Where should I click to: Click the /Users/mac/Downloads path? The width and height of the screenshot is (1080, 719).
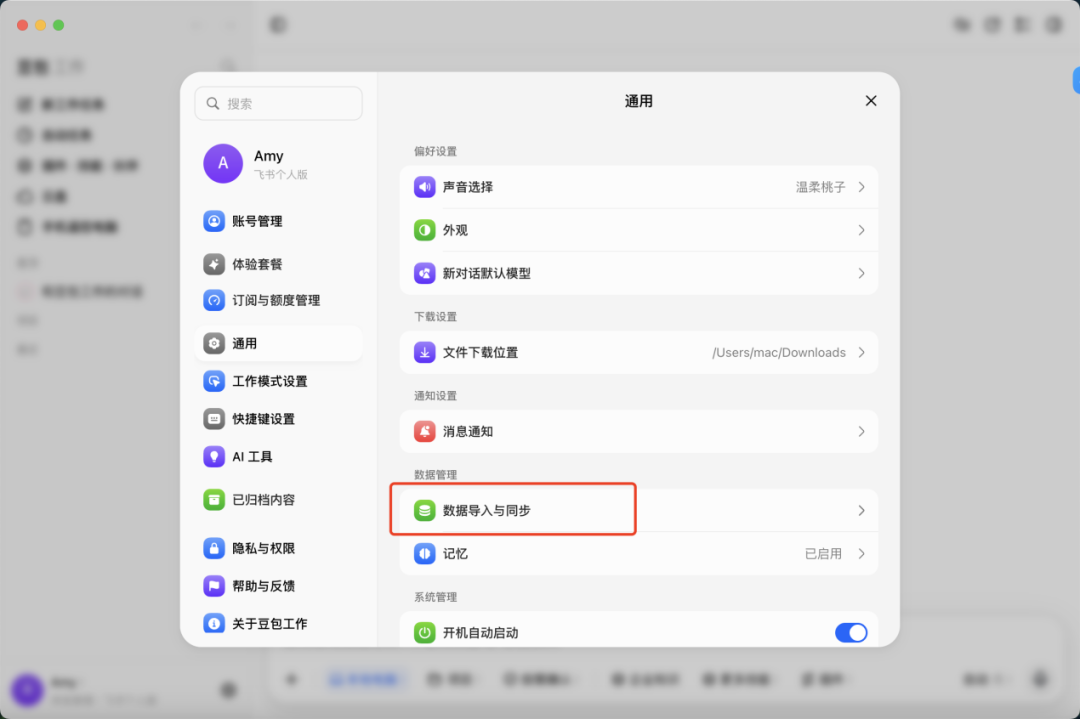click(779, 353)
